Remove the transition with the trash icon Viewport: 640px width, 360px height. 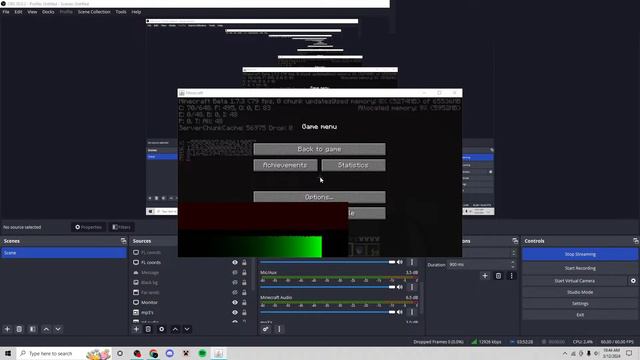(498, 276)
